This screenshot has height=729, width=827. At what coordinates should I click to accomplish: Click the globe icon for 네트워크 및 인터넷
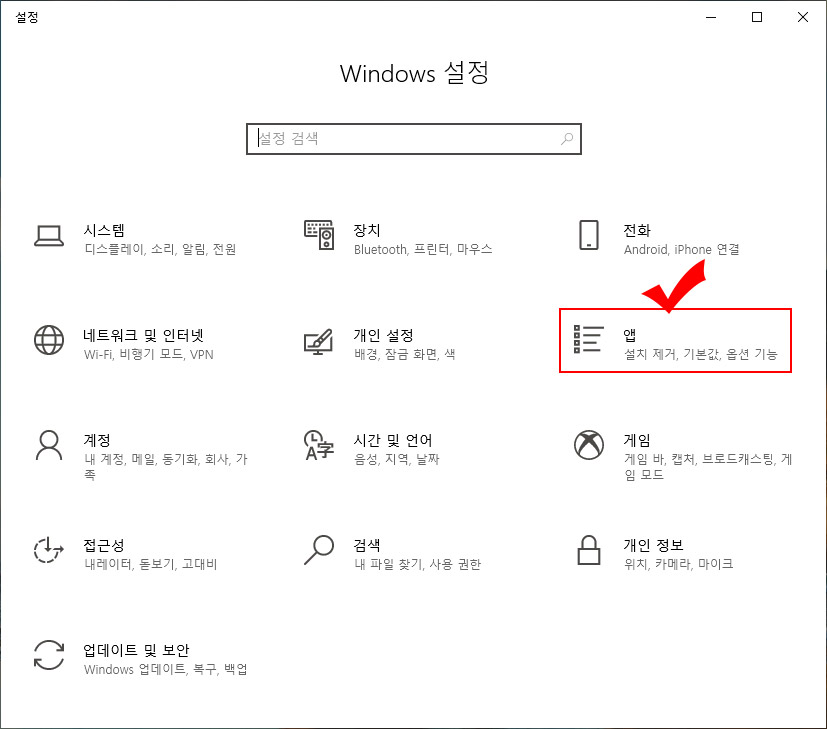[x=49, y=340]
